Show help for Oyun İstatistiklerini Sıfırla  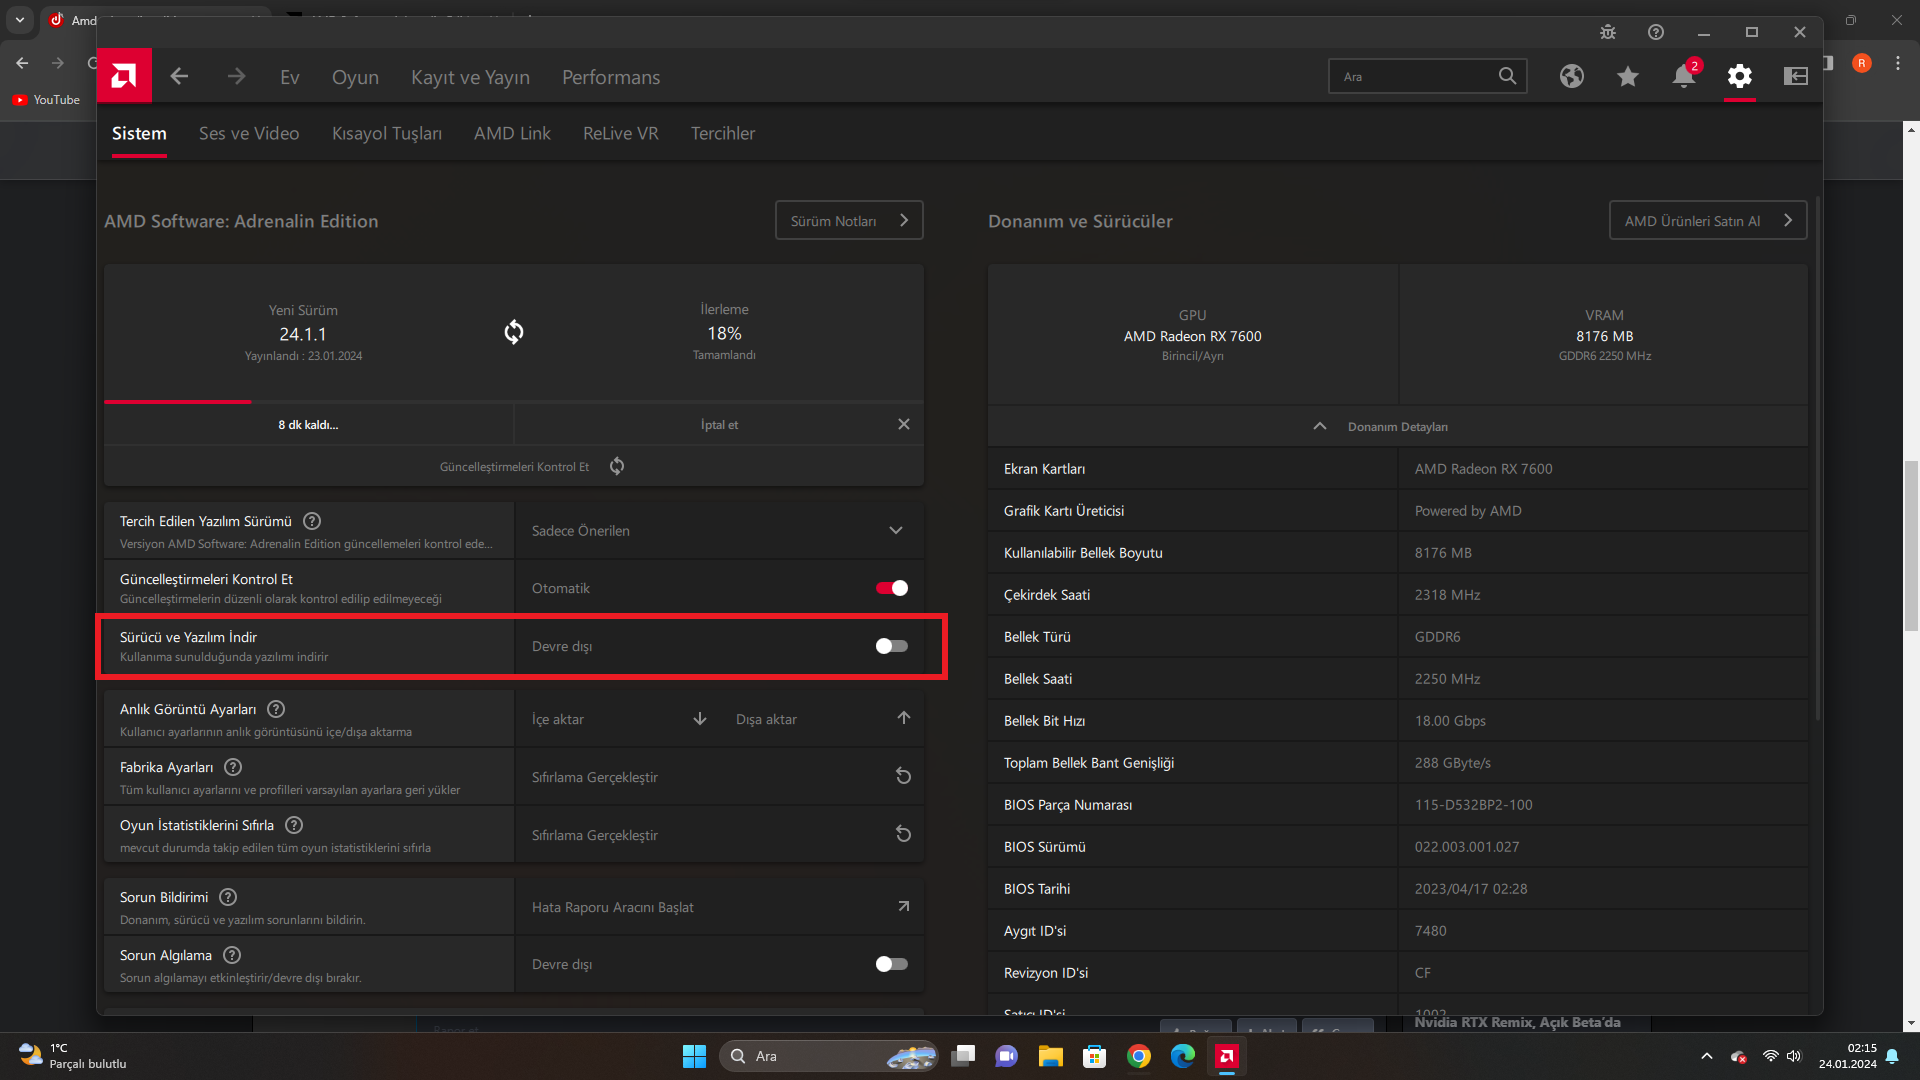point(294,825)
